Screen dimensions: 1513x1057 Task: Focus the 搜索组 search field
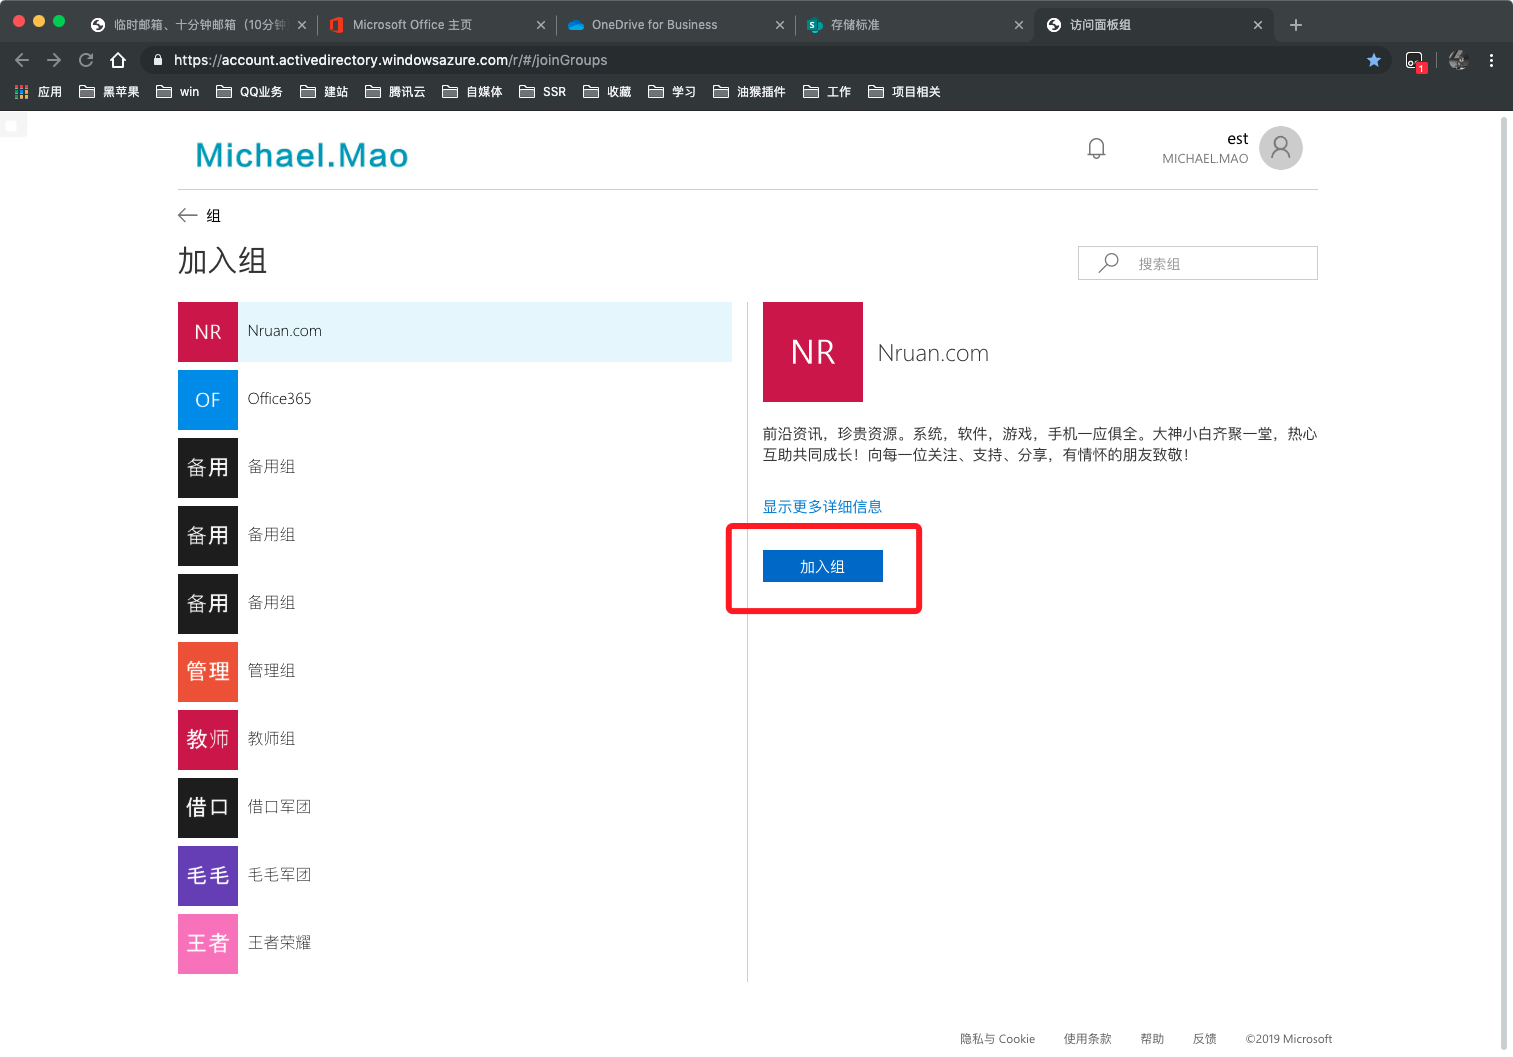pyautogui.click(x=1198, y=263)
